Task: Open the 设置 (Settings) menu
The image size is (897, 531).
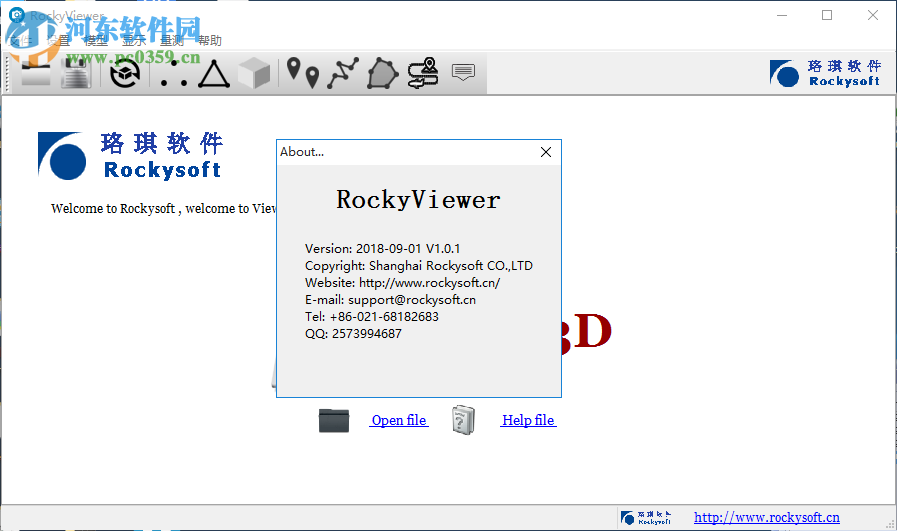Action: 58,41
